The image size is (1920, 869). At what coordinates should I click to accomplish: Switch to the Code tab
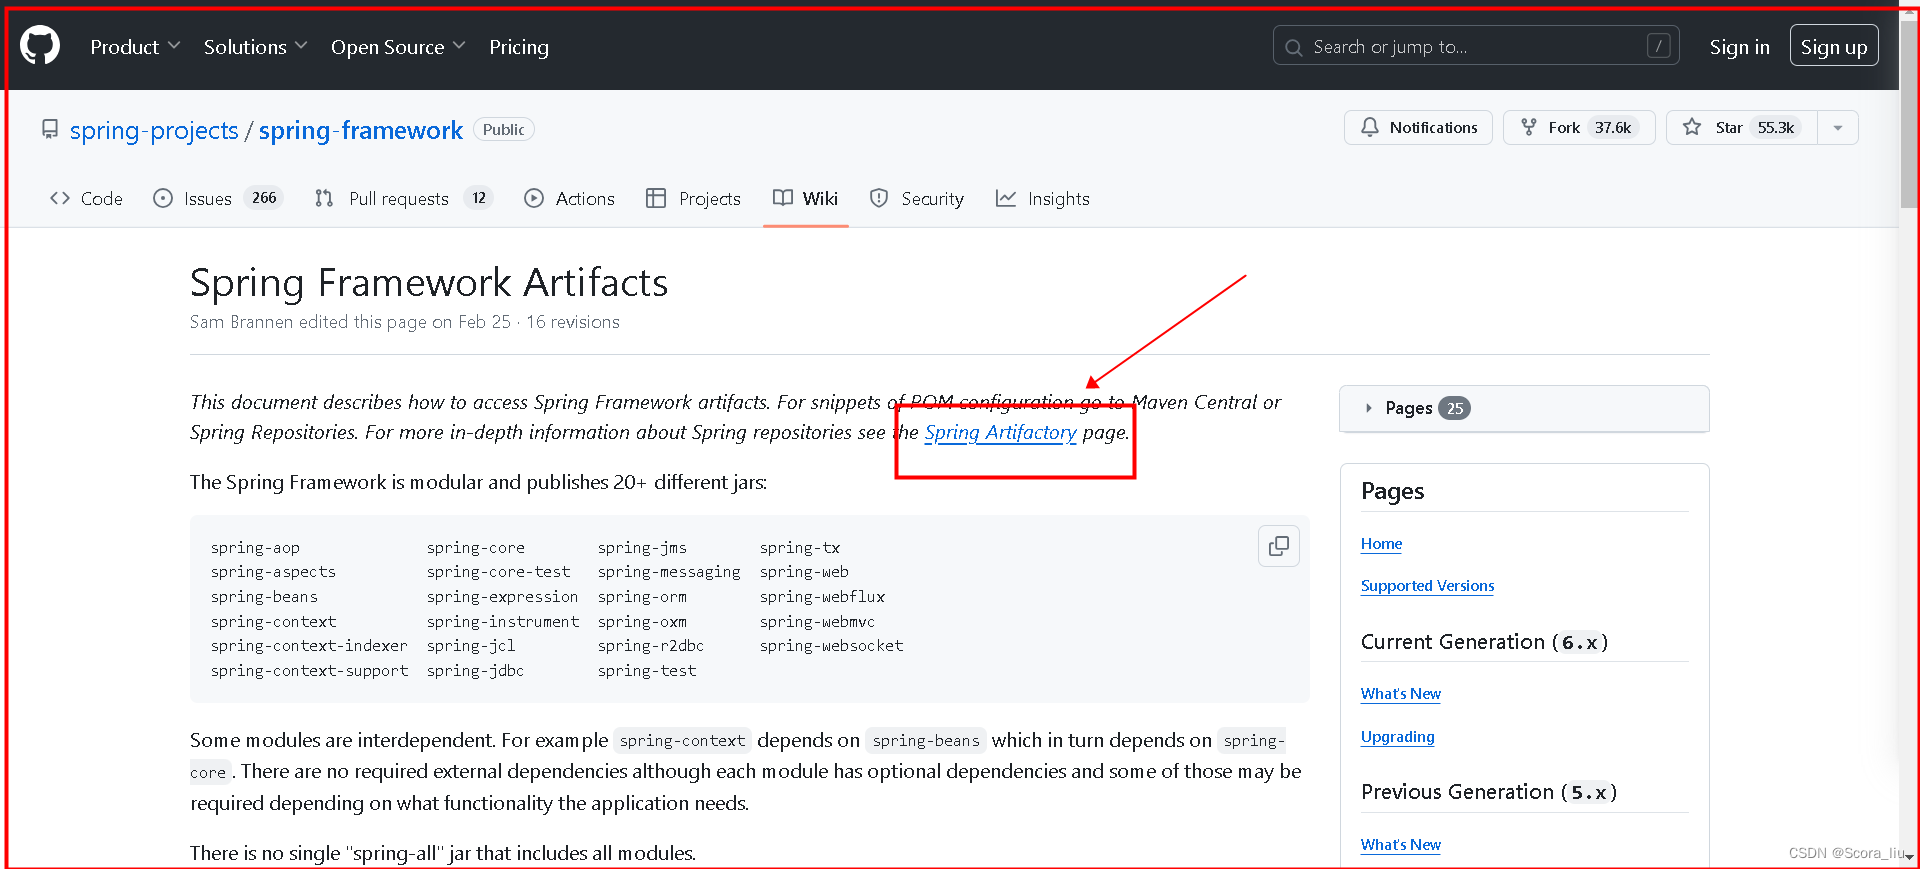pos(86,198)
